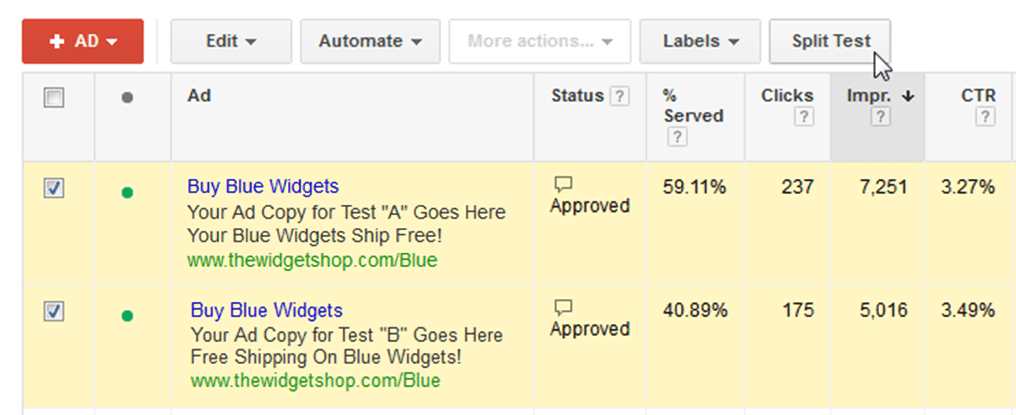Uncheck the Test A ad row checkbox
This screenshot has width=1016, height=415.
click(x=55, y=188)
